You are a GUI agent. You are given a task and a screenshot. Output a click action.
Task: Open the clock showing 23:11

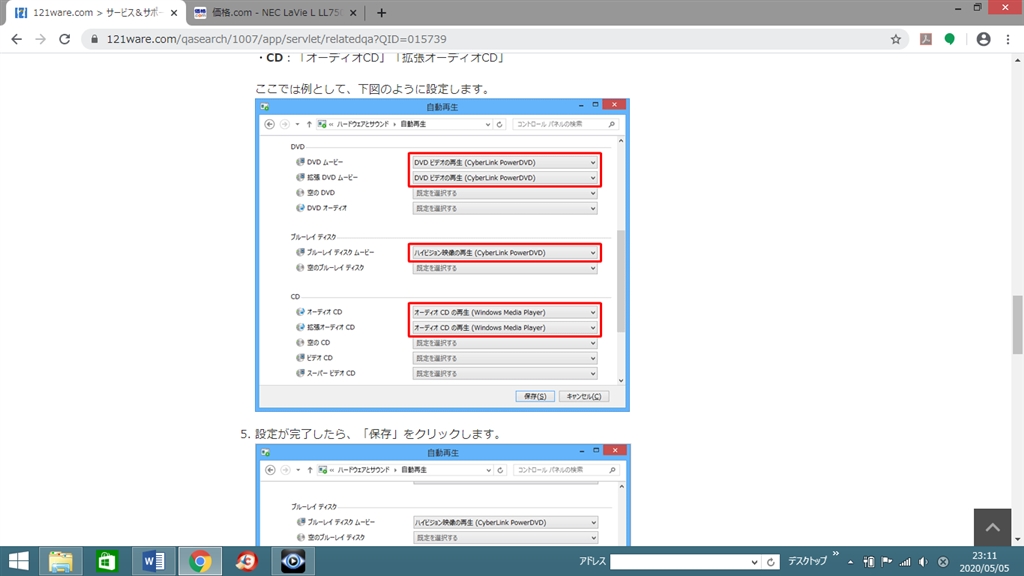984,562
